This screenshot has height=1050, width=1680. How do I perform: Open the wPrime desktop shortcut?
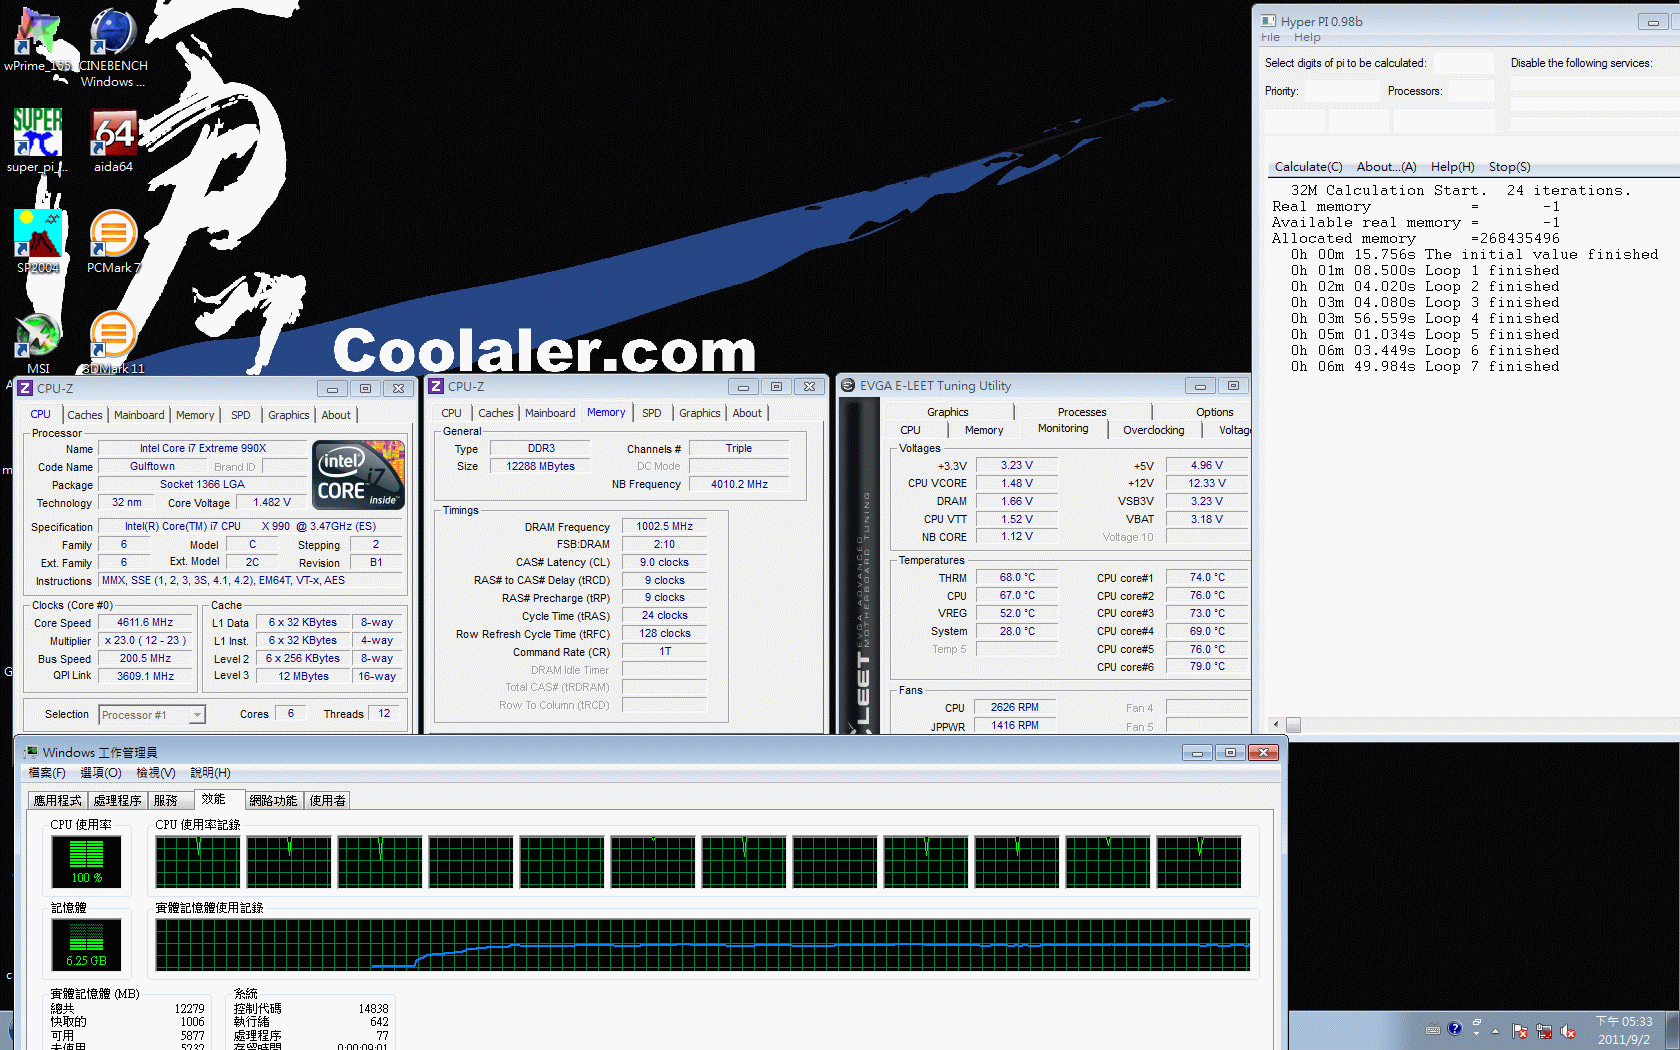(x=38, y=40)
